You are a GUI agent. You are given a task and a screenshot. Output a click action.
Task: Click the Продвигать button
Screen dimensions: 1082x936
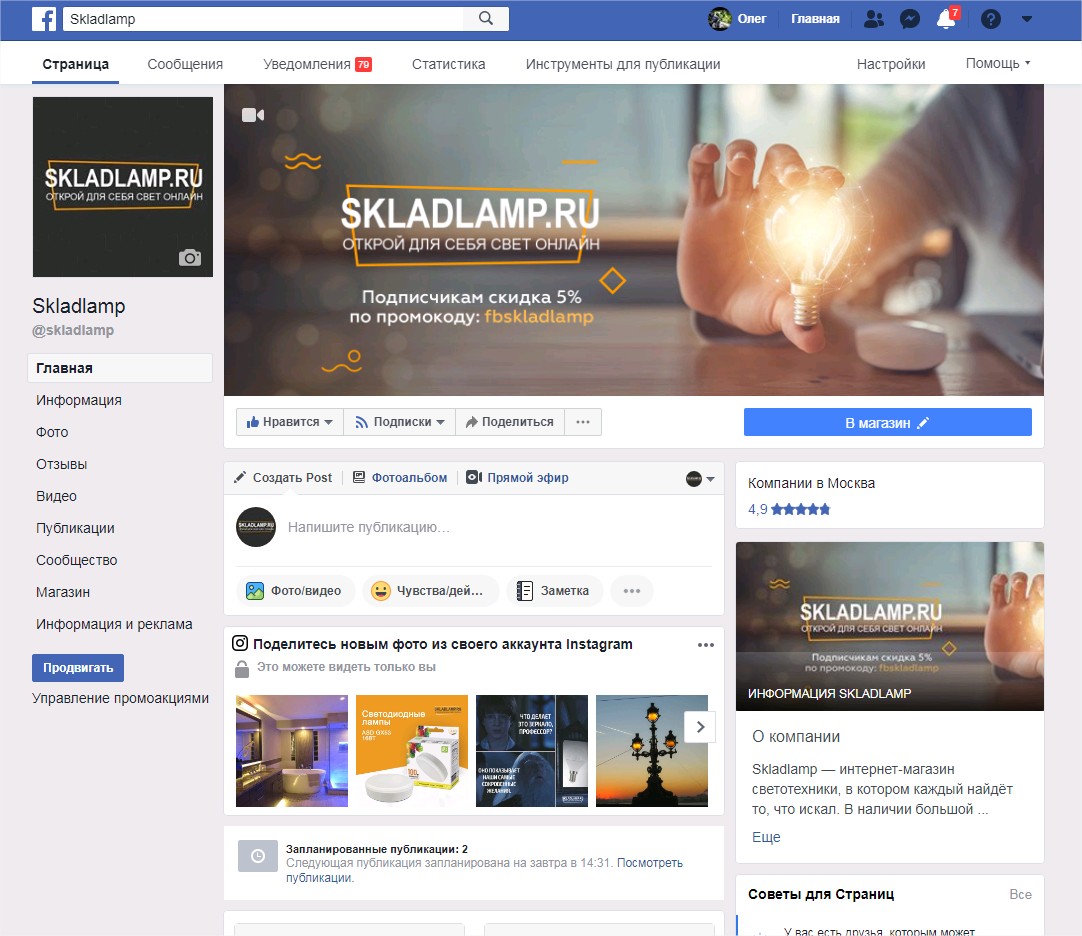pyautogui.click(x=78, y=667)
